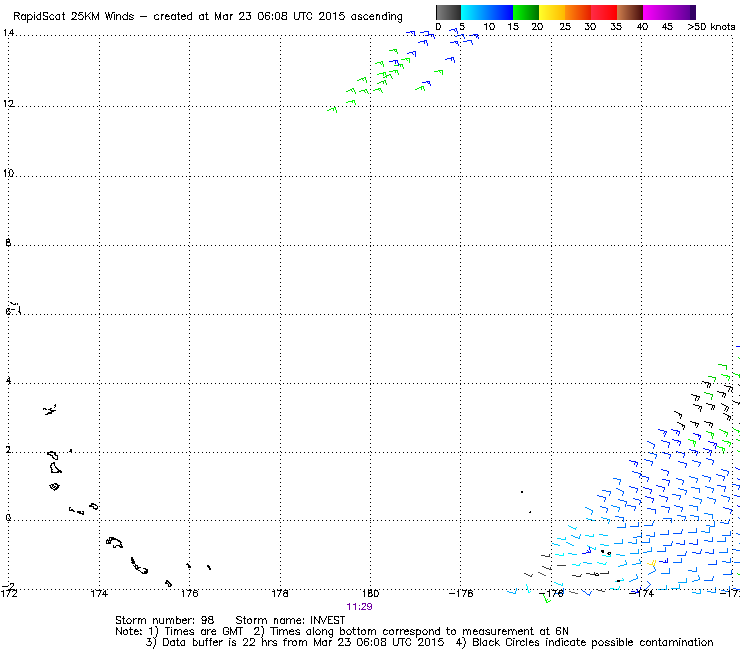The width and height of the screenshot is (740, 650).
Task: Click the magenta 40-45 knot legend segment
Action: point(656,12)
